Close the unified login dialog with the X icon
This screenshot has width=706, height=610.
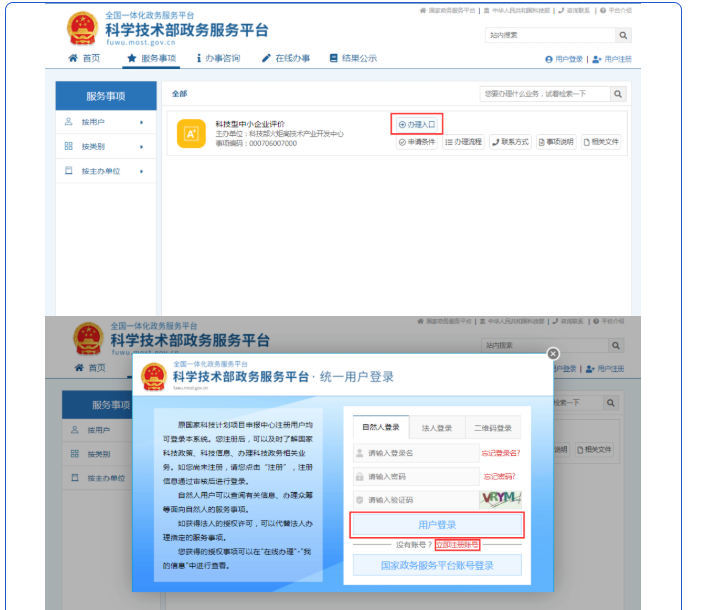(x=553, y=354)
